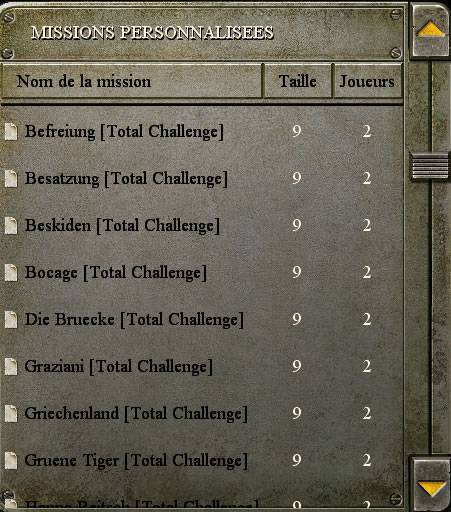This screenshot has width=451, height=512.
Task: Choose the Die Bruecke [Total Challenge] mission
Action: point(202,319)
